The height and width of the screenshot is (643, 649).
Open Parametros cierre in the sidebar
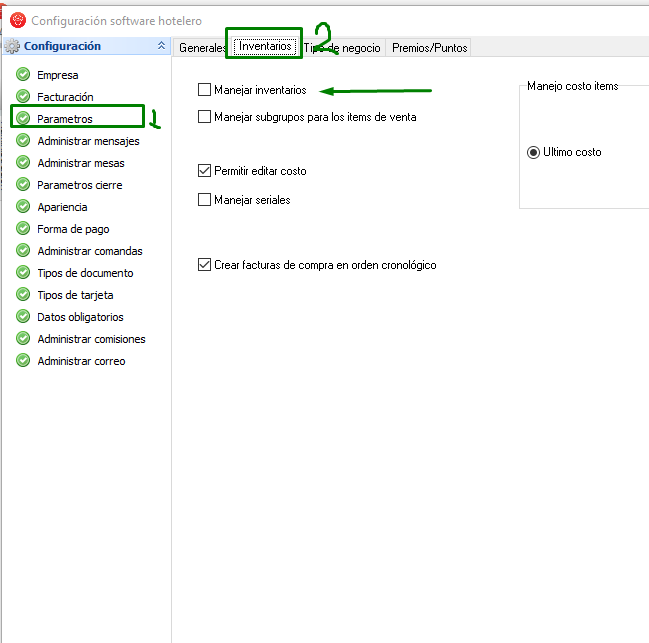click(x=78, y=185)
